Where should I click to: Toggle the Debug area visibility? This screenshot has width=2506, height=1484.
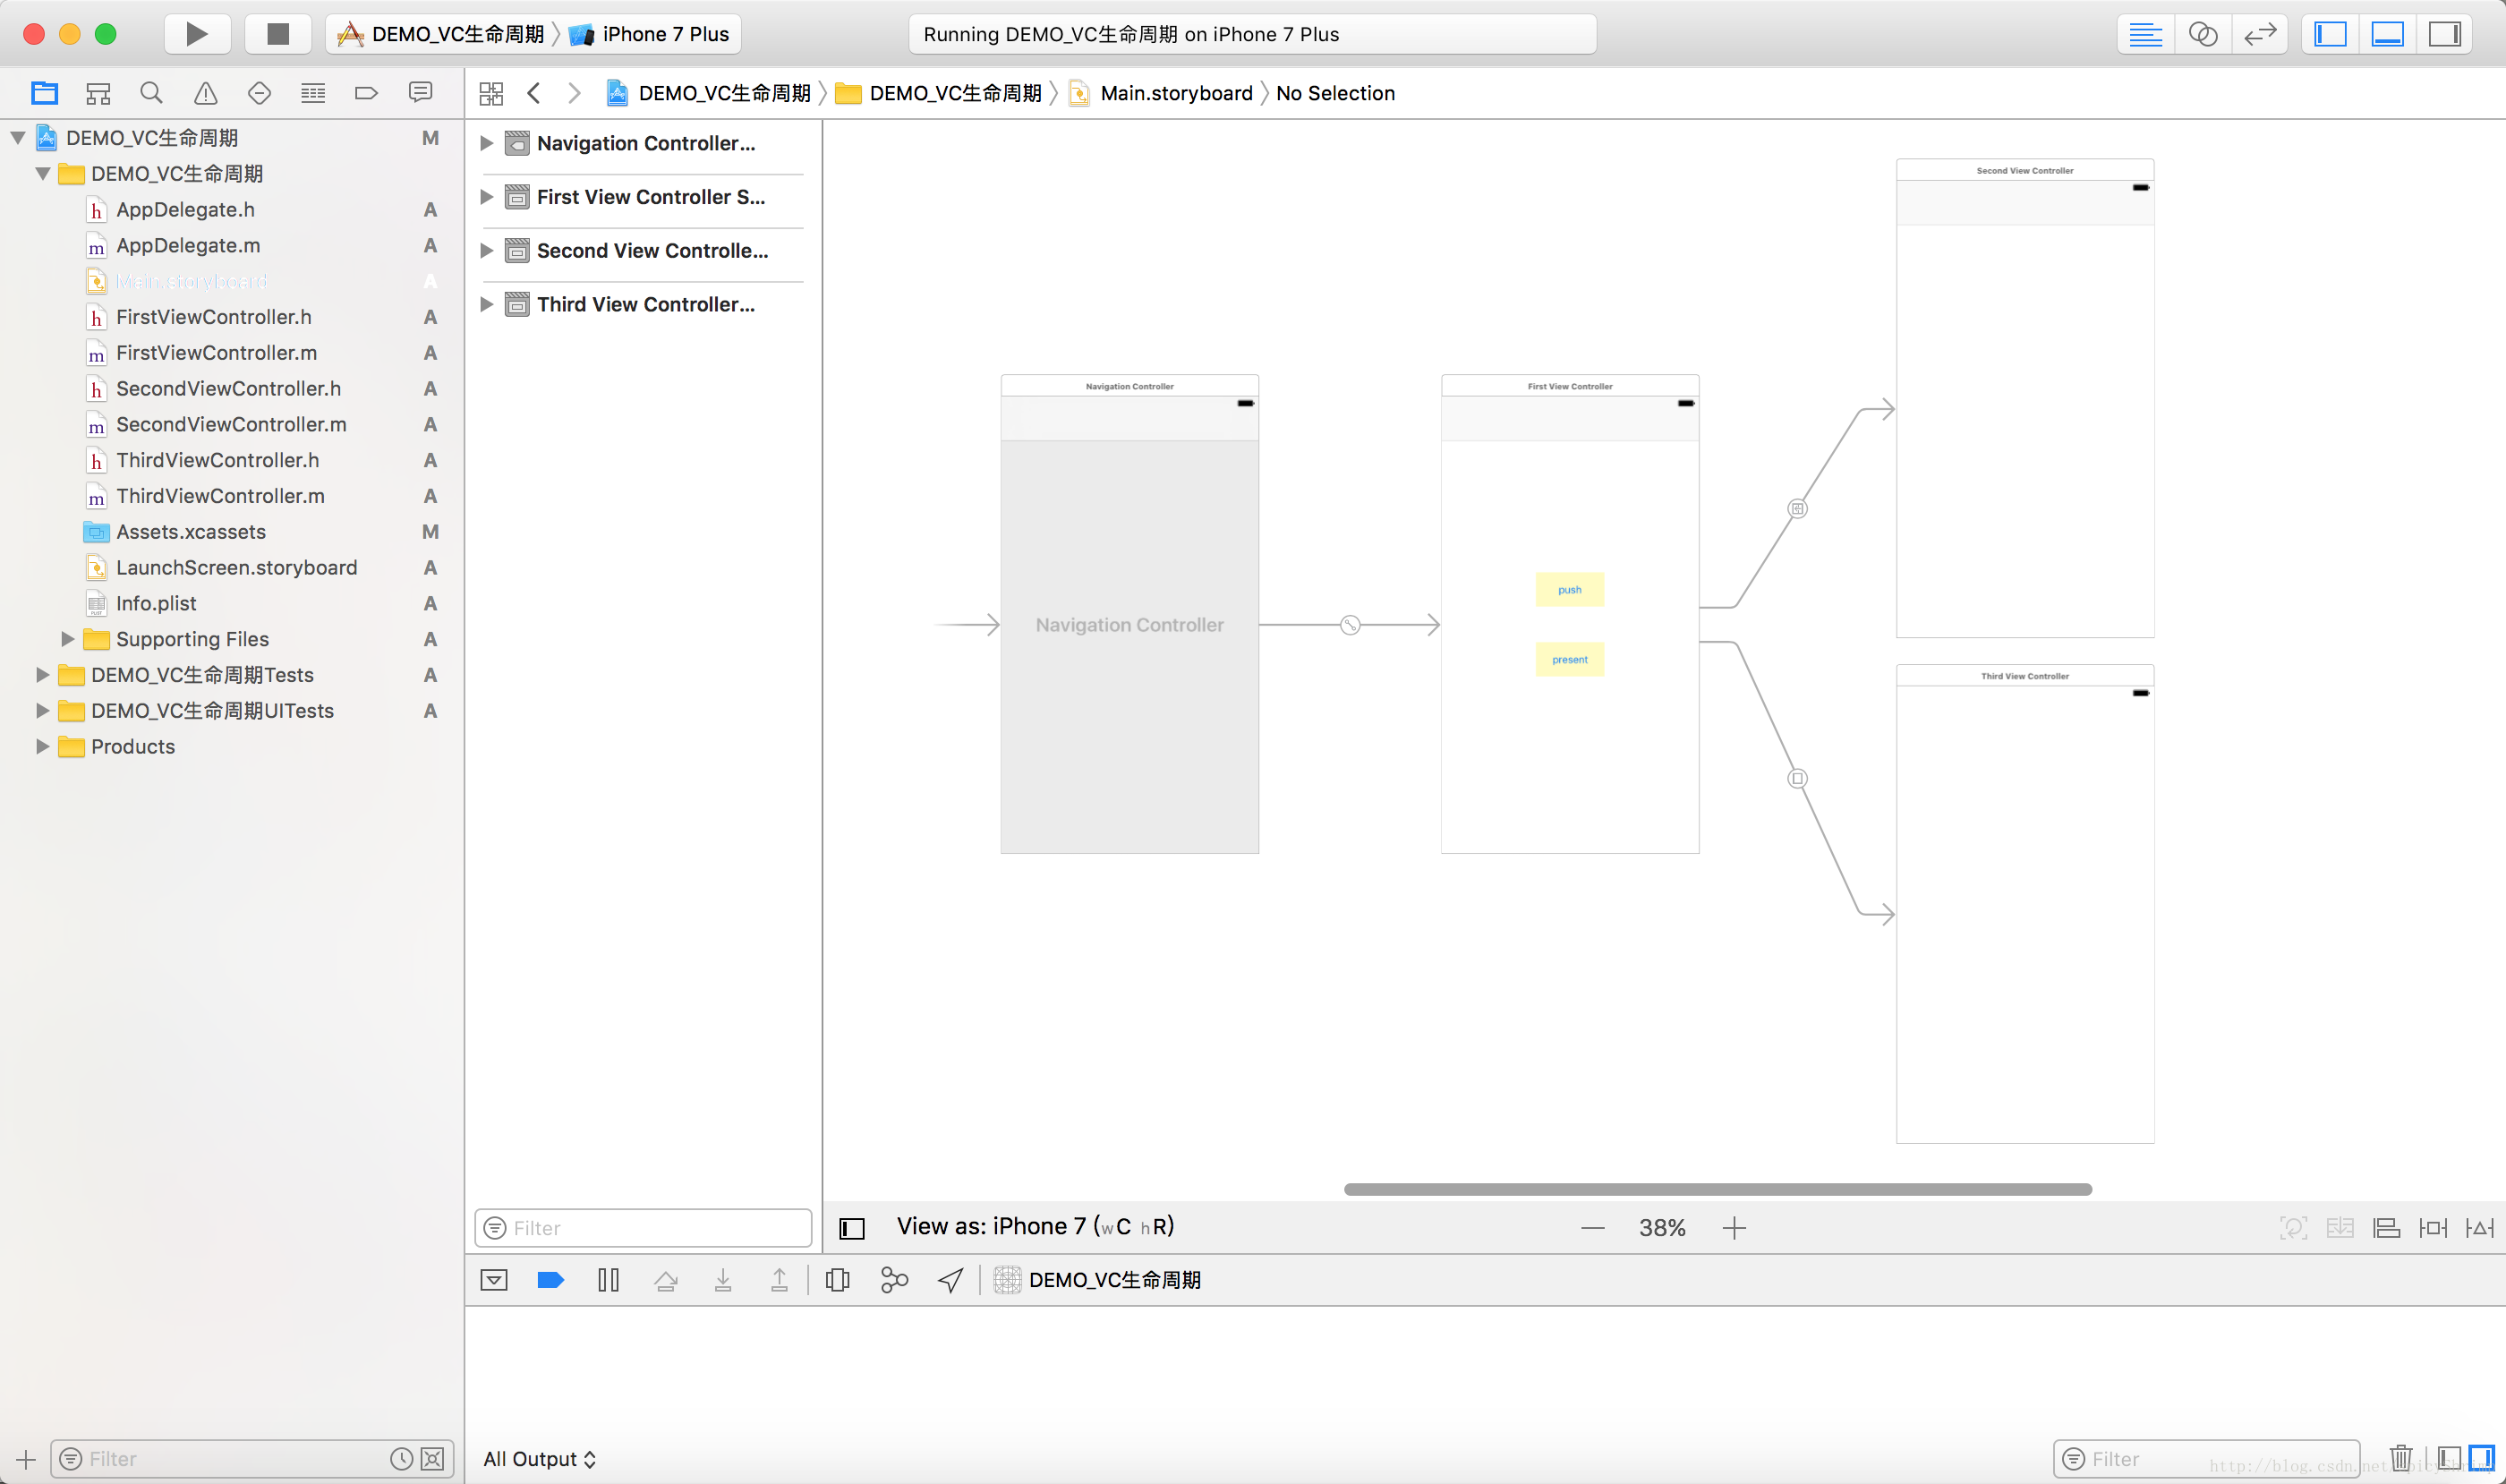pyautogui.click(x=2387, y=34)
